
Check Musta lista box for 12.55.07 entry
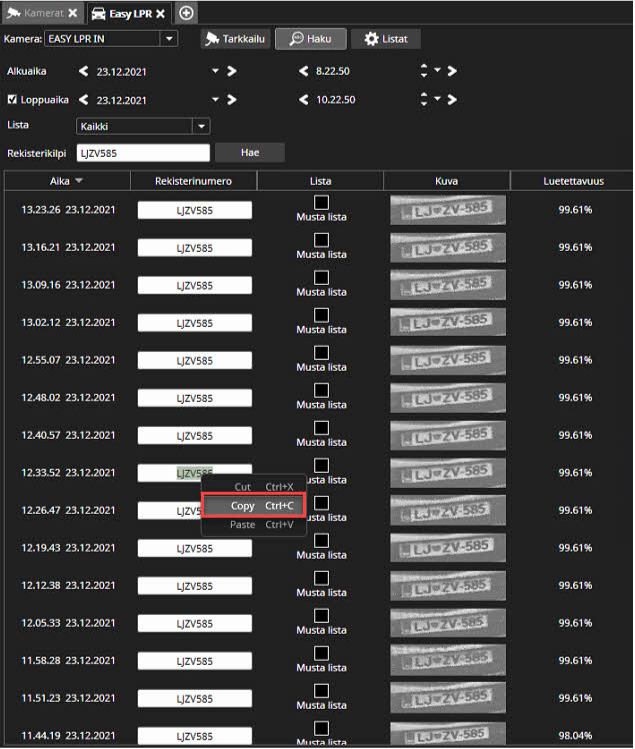(321, 352)
